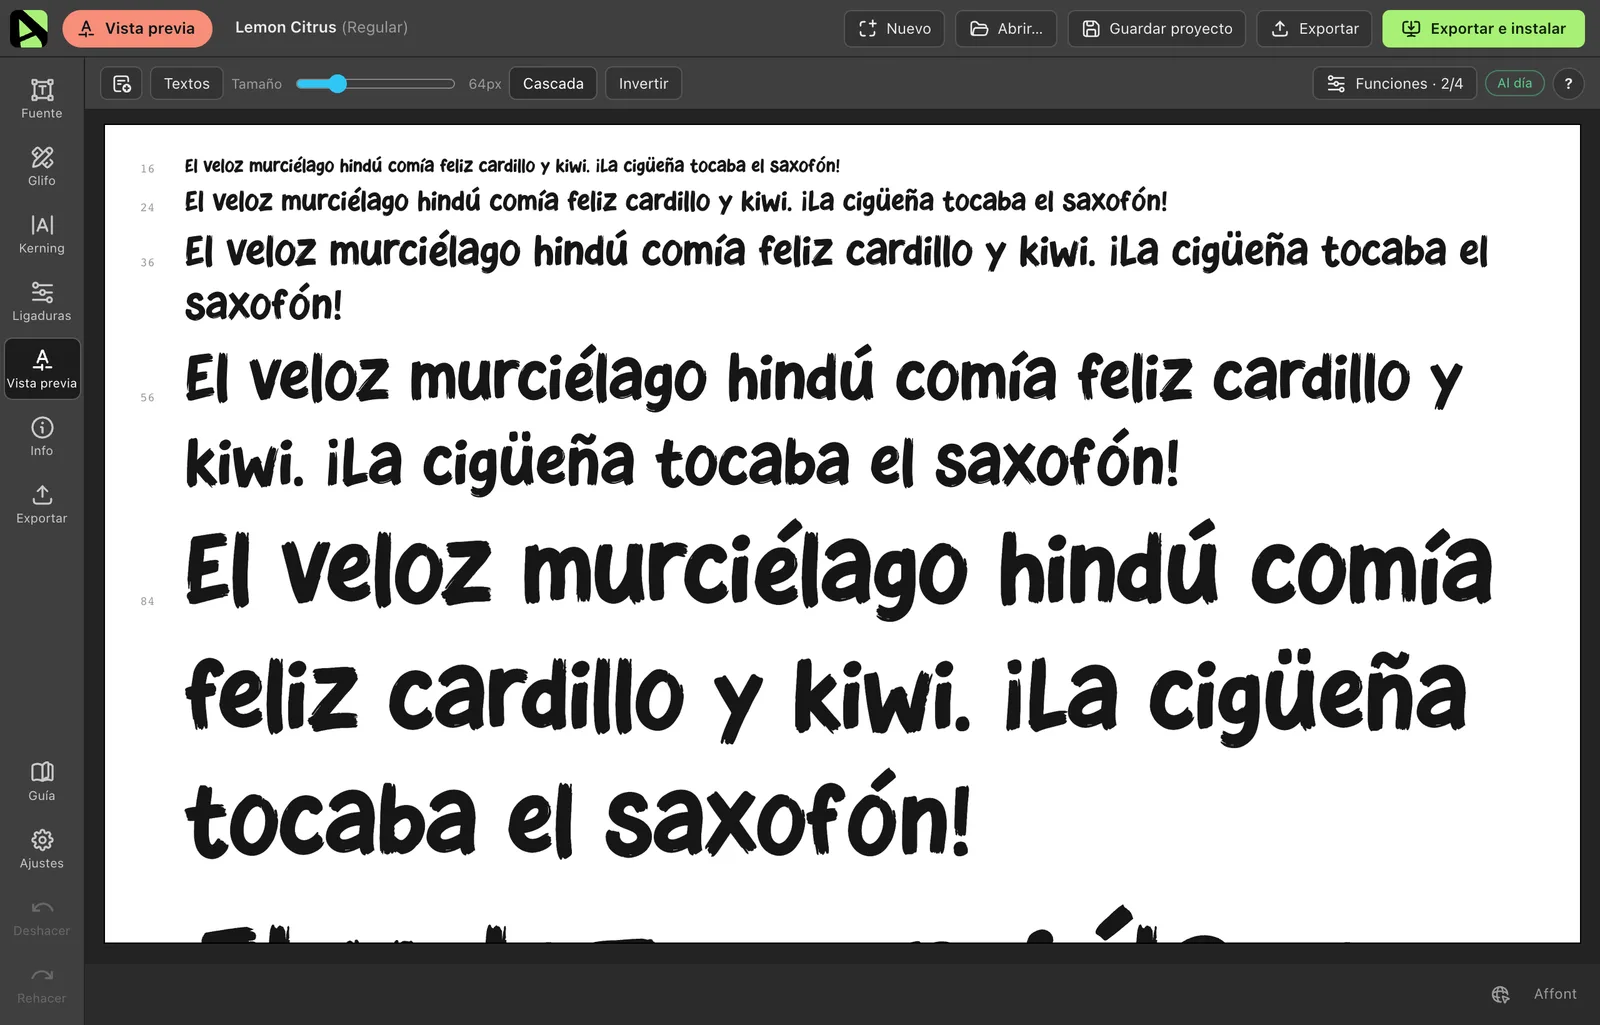Click the Affont link in footer

pos(1555,994)
